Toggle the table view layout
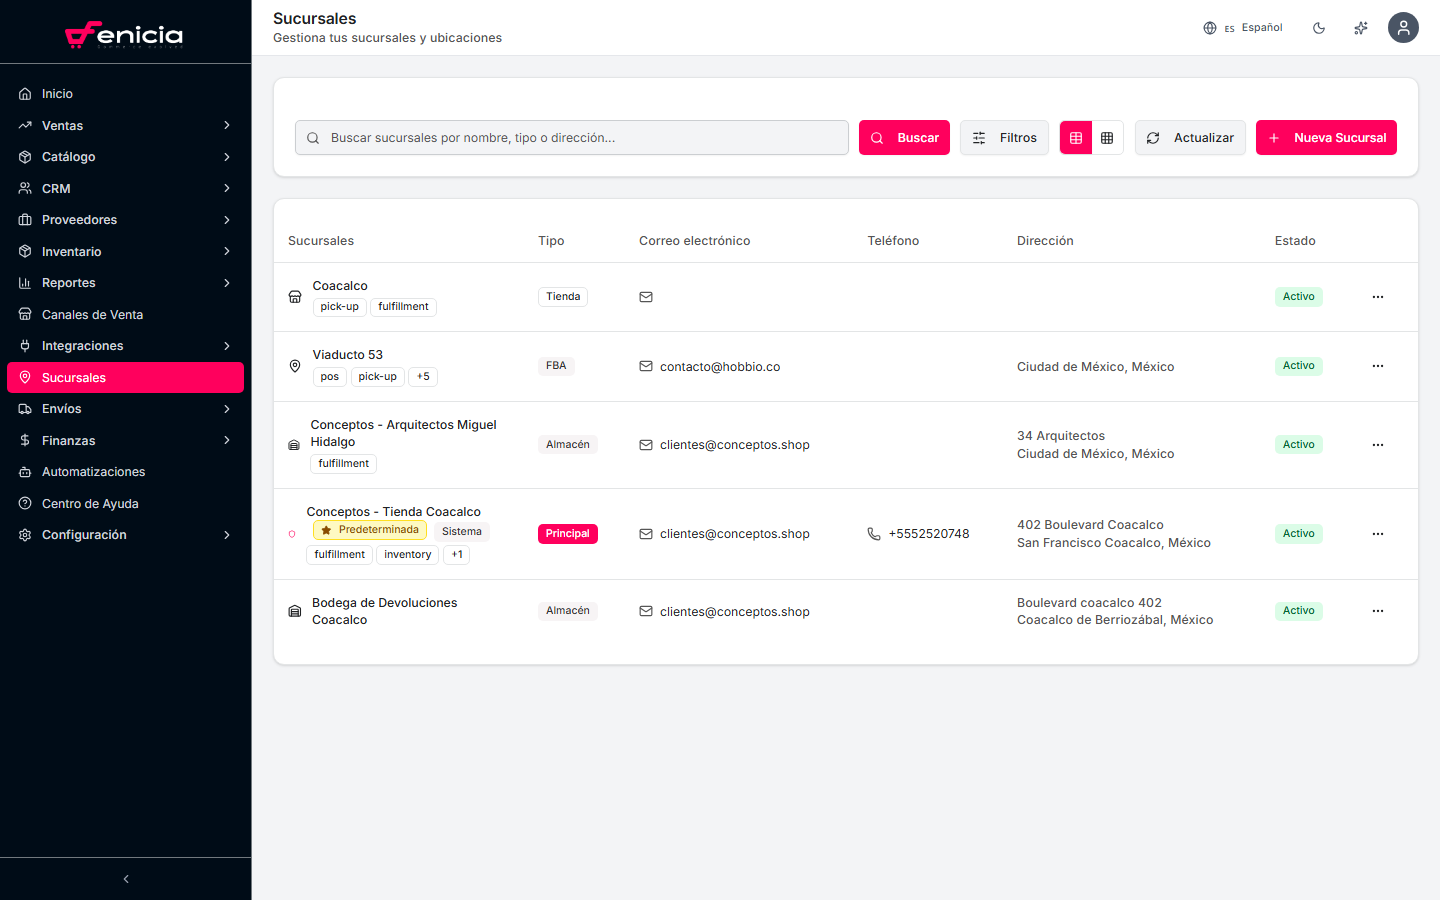Viewport: 1440px width, 900px height. tap(1076, 137)
